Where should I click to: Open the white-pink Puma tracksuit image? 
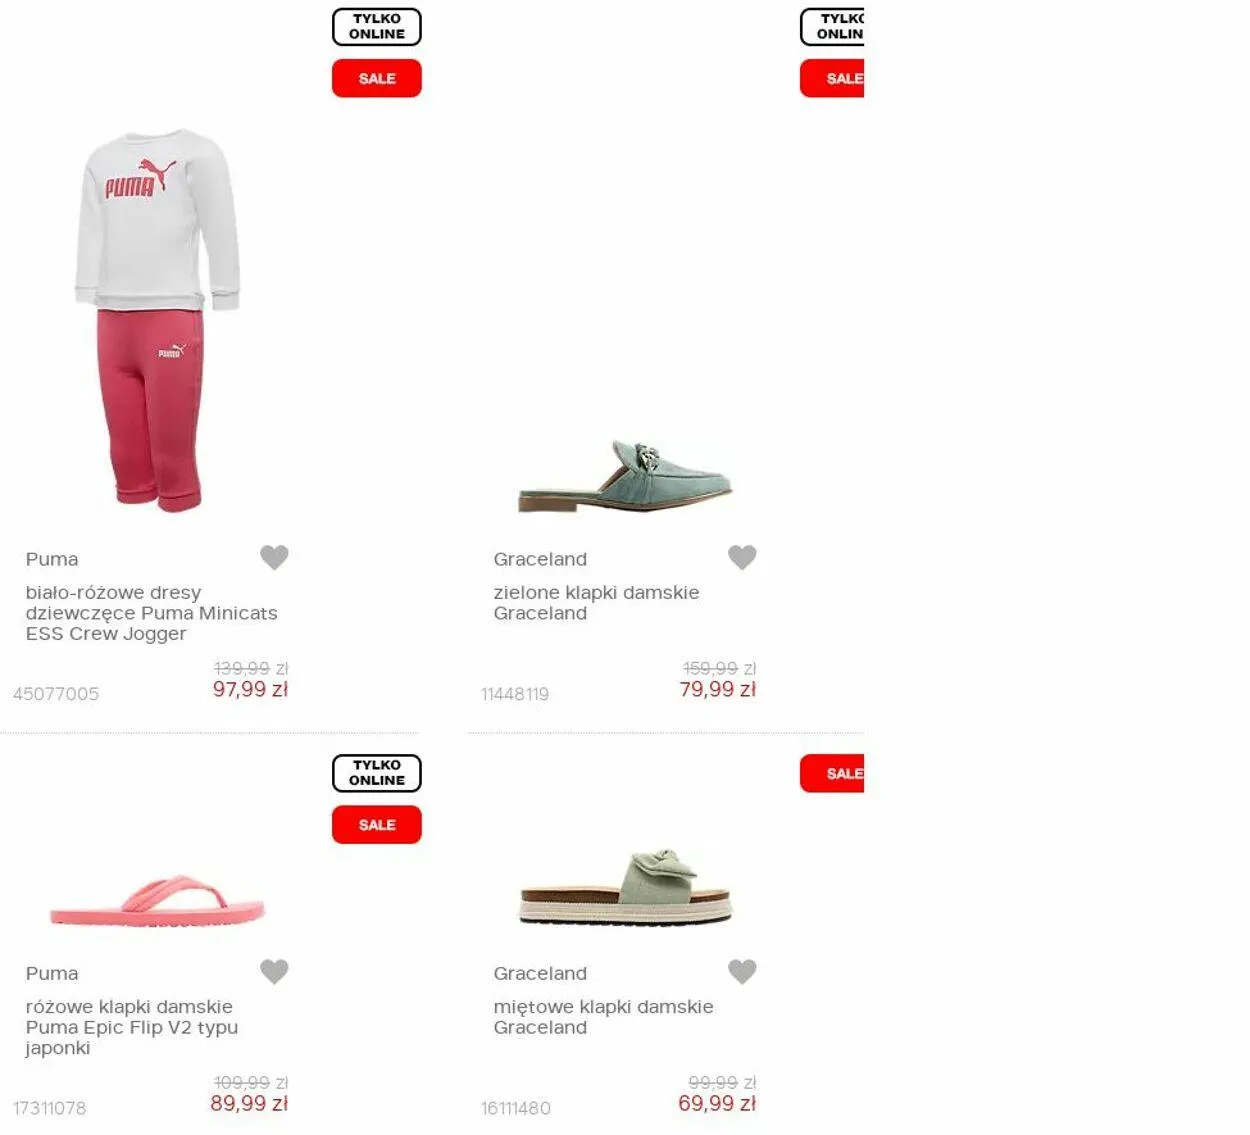[x=158, y=320]
